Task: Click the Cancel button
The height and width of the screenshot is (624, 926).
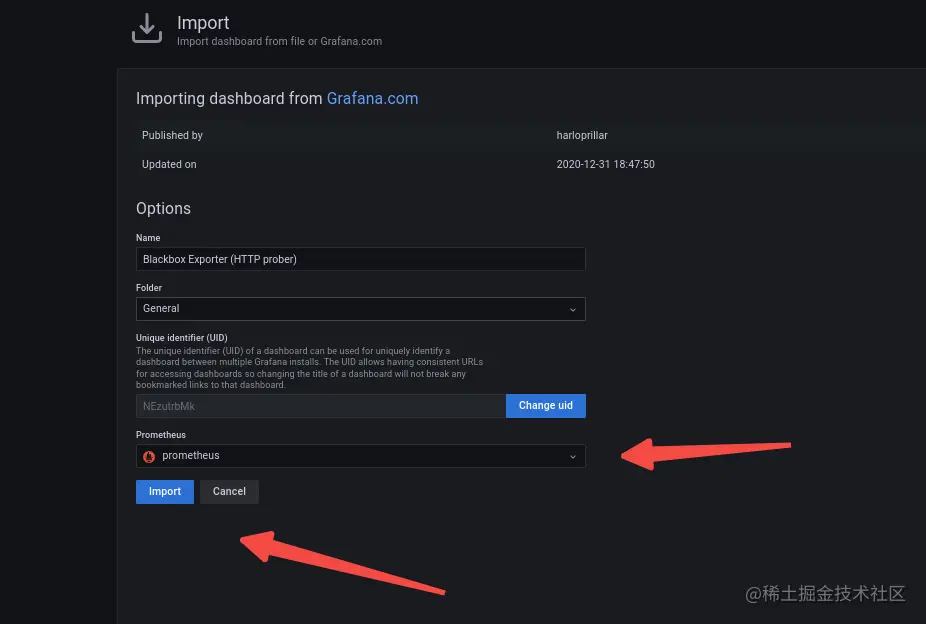Action: click(x=229, y=492)
